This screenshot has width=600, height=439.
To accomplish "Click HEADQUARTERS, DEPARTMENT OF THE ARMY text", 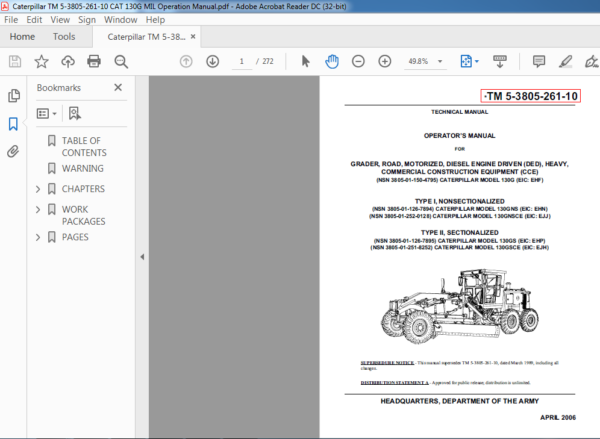I will pyautogui.click(x=460, y=401).
